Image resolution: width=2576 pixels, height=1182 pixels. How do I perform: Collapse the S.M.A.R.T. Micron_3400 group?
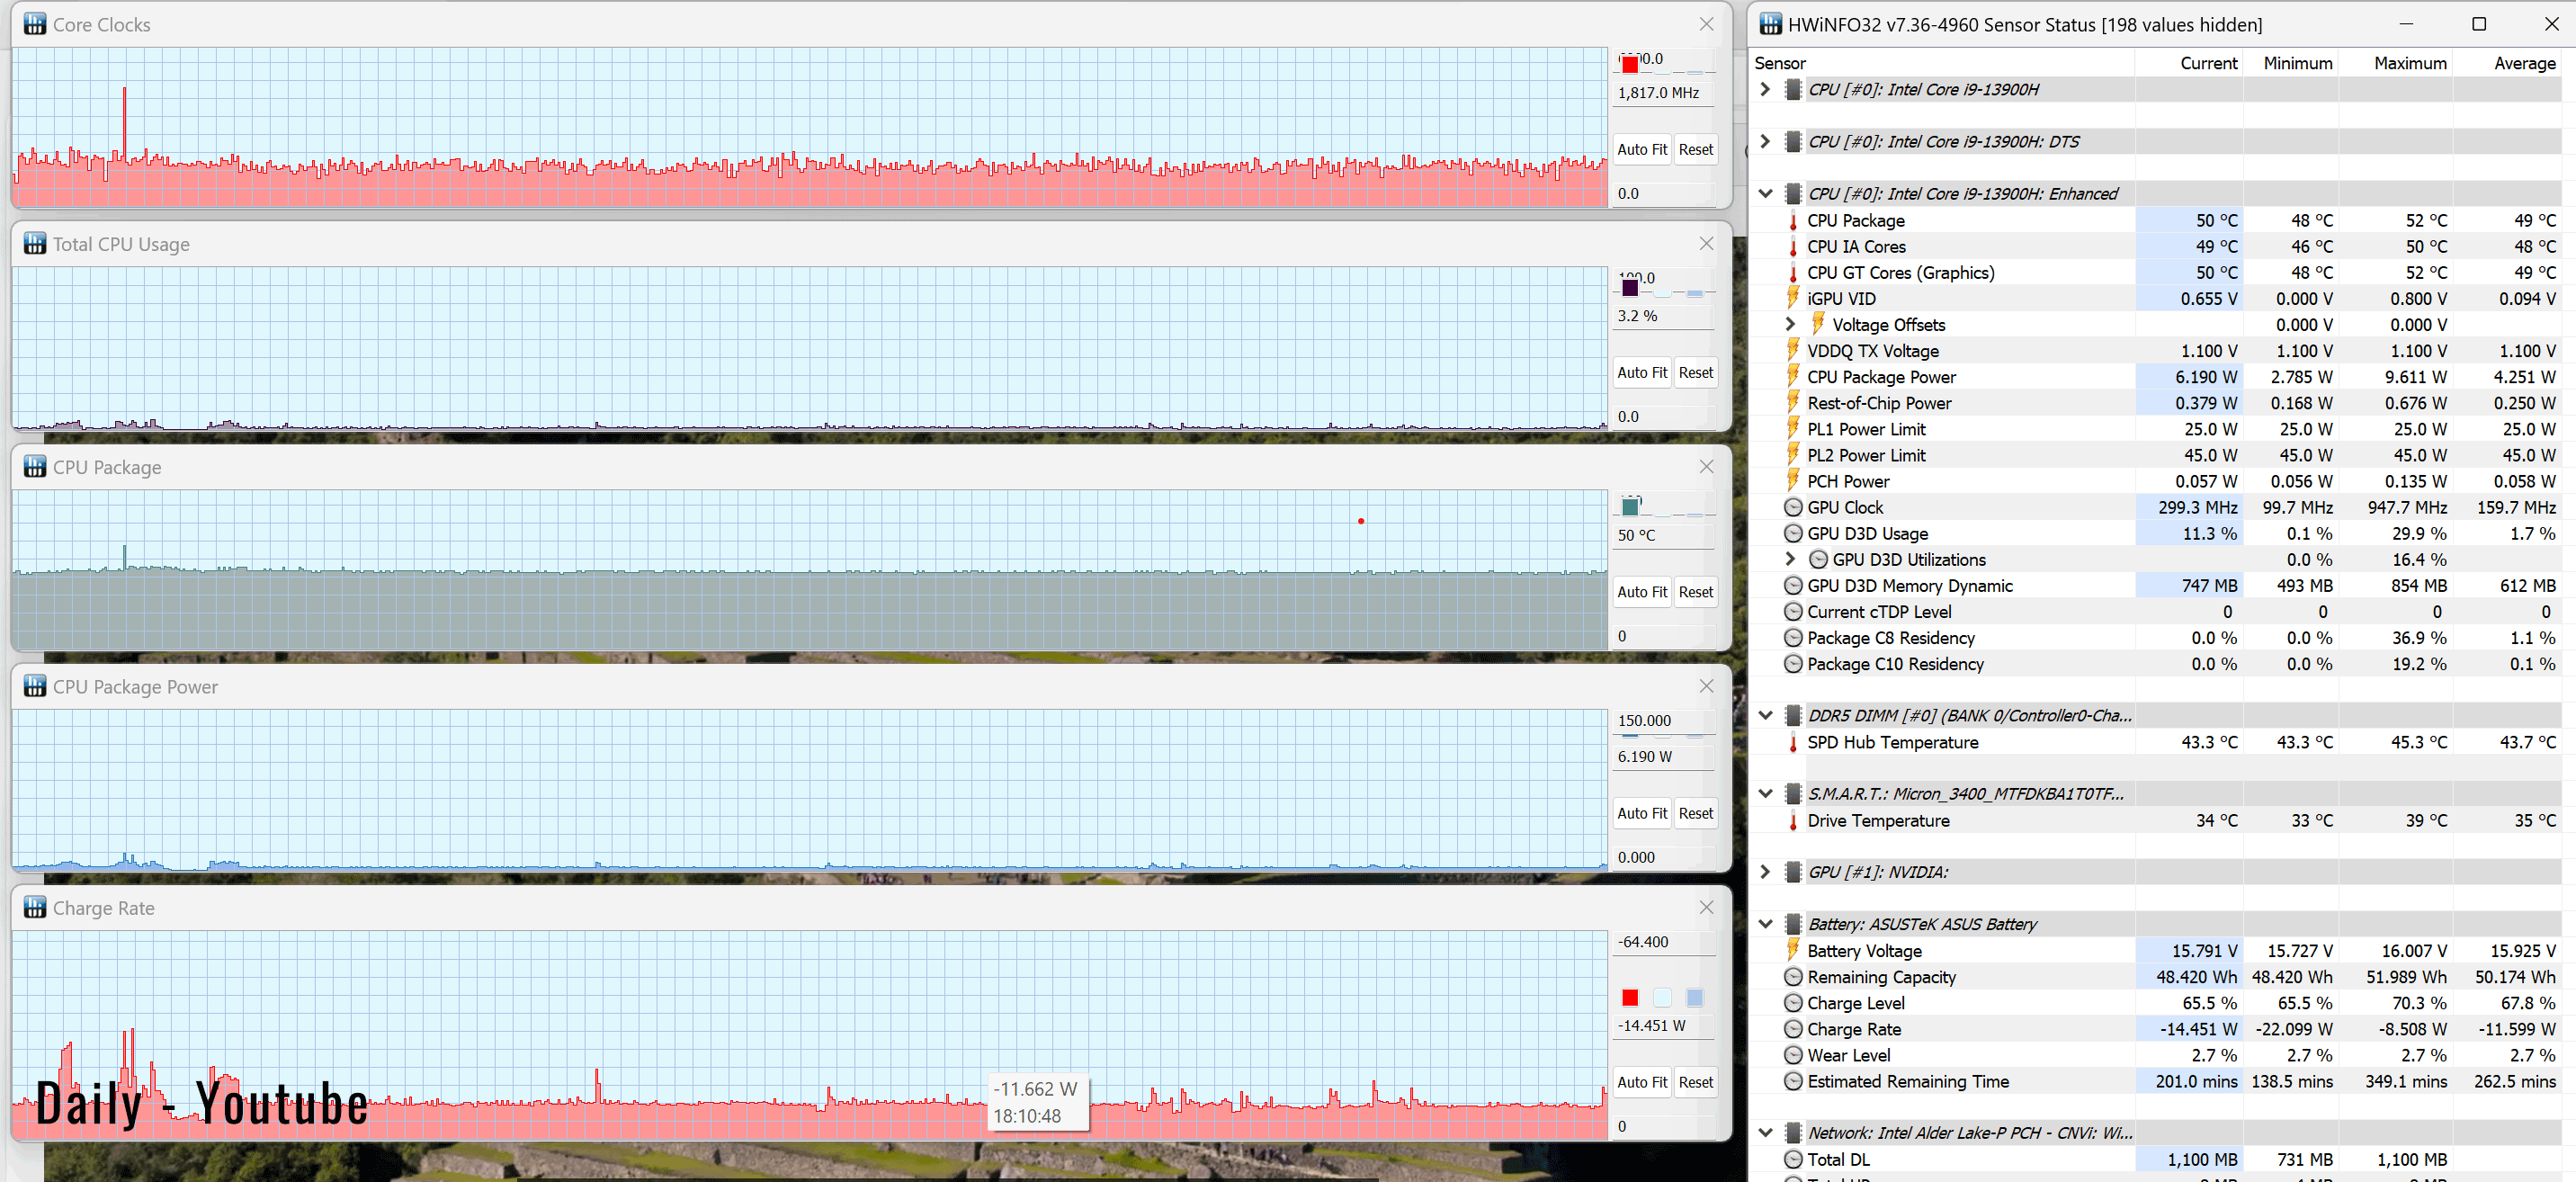pos(1766,794)
